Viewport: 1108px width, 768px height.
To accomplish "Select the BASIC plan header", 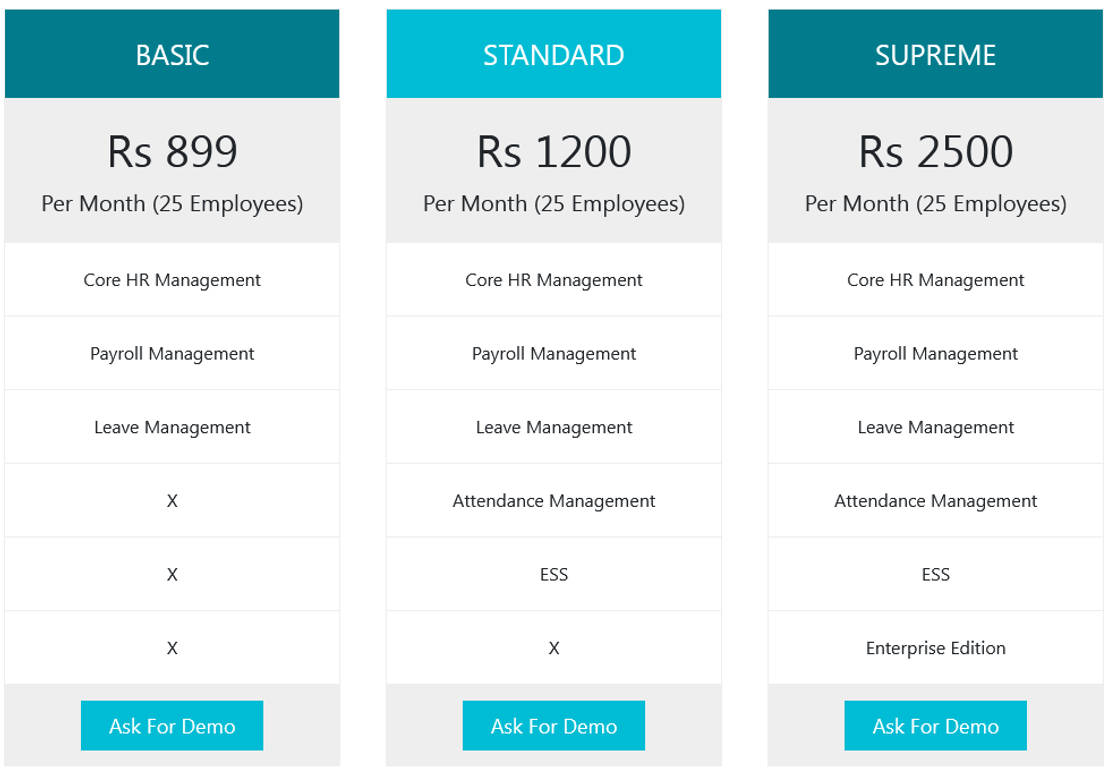I will [x=172, y=55].
